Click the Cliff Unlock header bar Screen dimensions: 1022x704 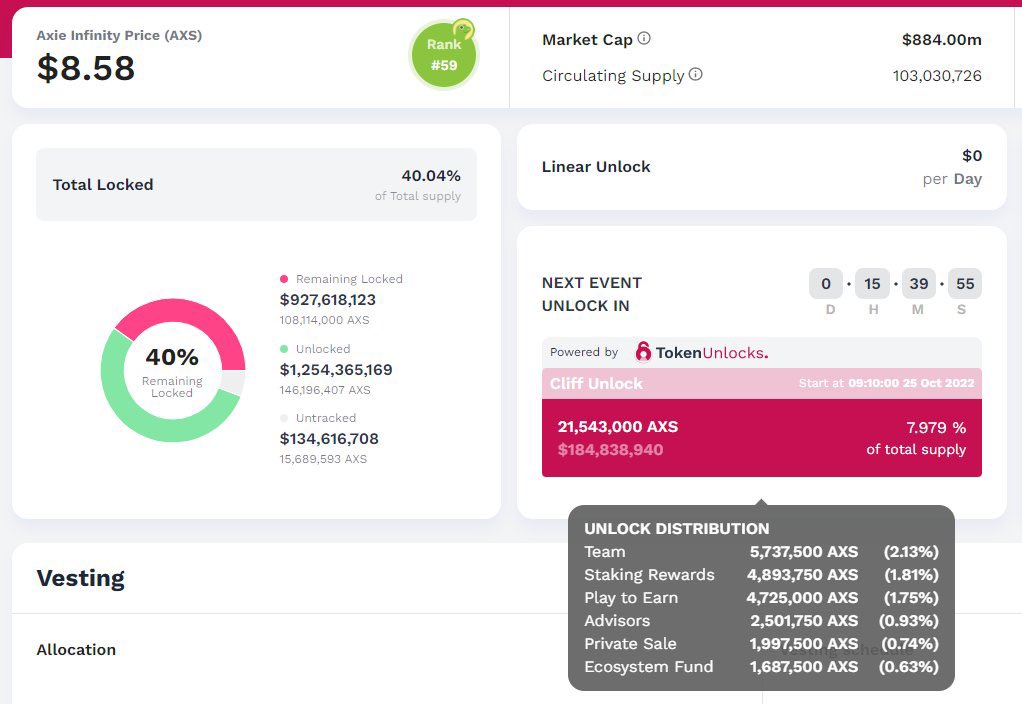tap(761, 383)
